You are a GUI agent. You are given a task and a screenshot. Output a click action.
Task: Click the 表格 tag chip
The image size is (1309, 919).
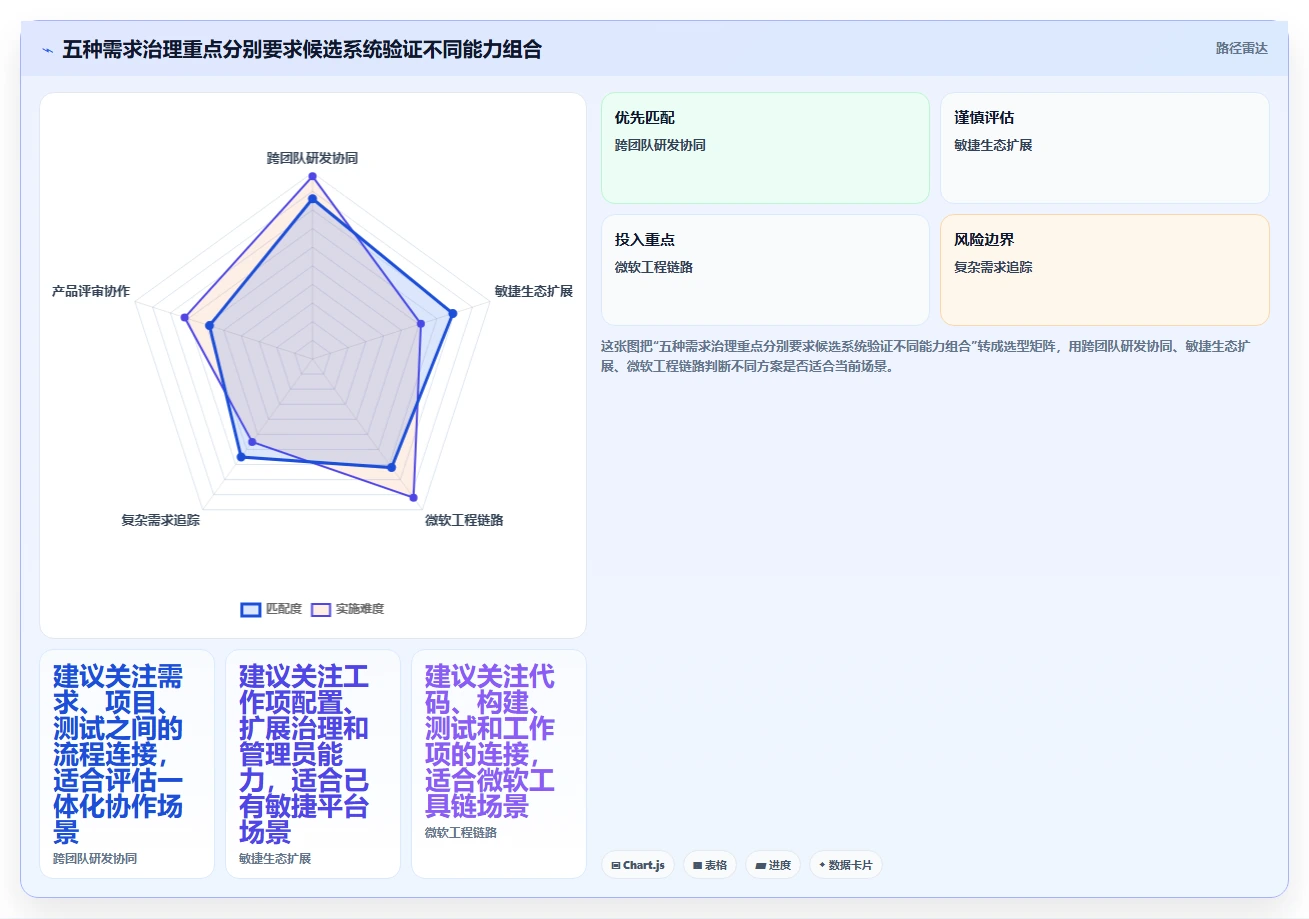click(710, 865)
